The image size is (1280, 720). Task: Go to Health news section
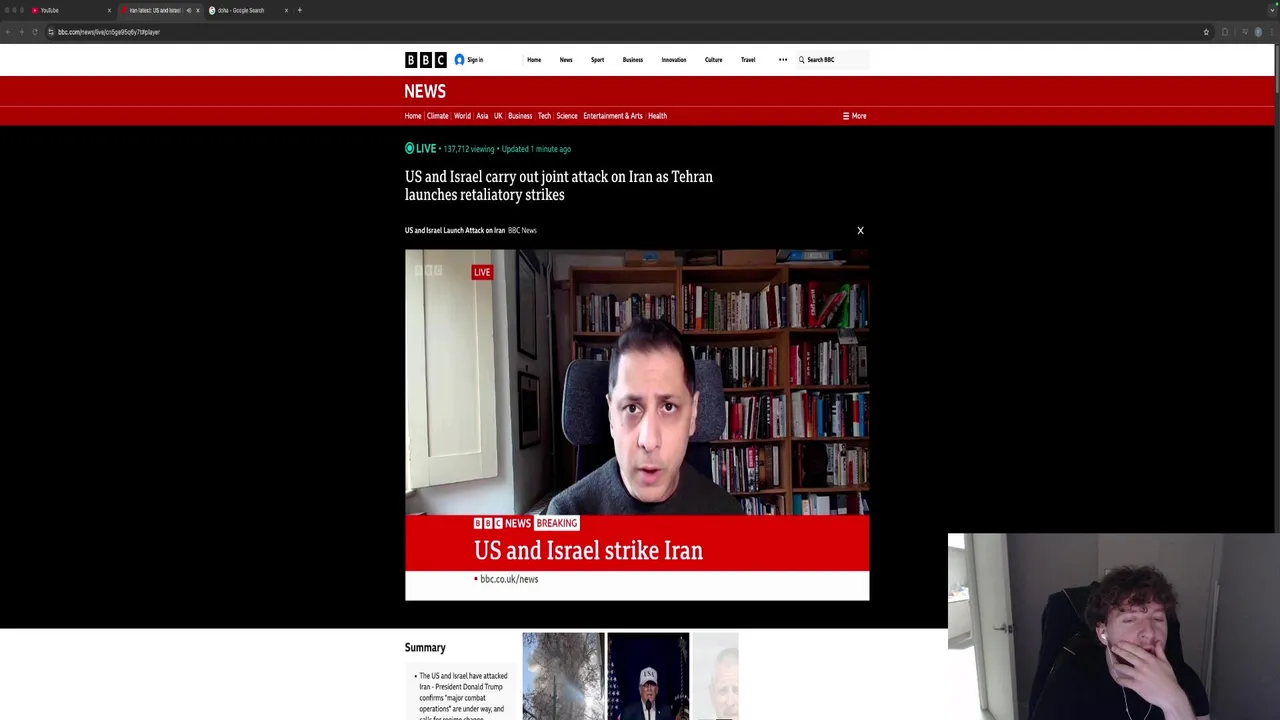click(657, 116)
